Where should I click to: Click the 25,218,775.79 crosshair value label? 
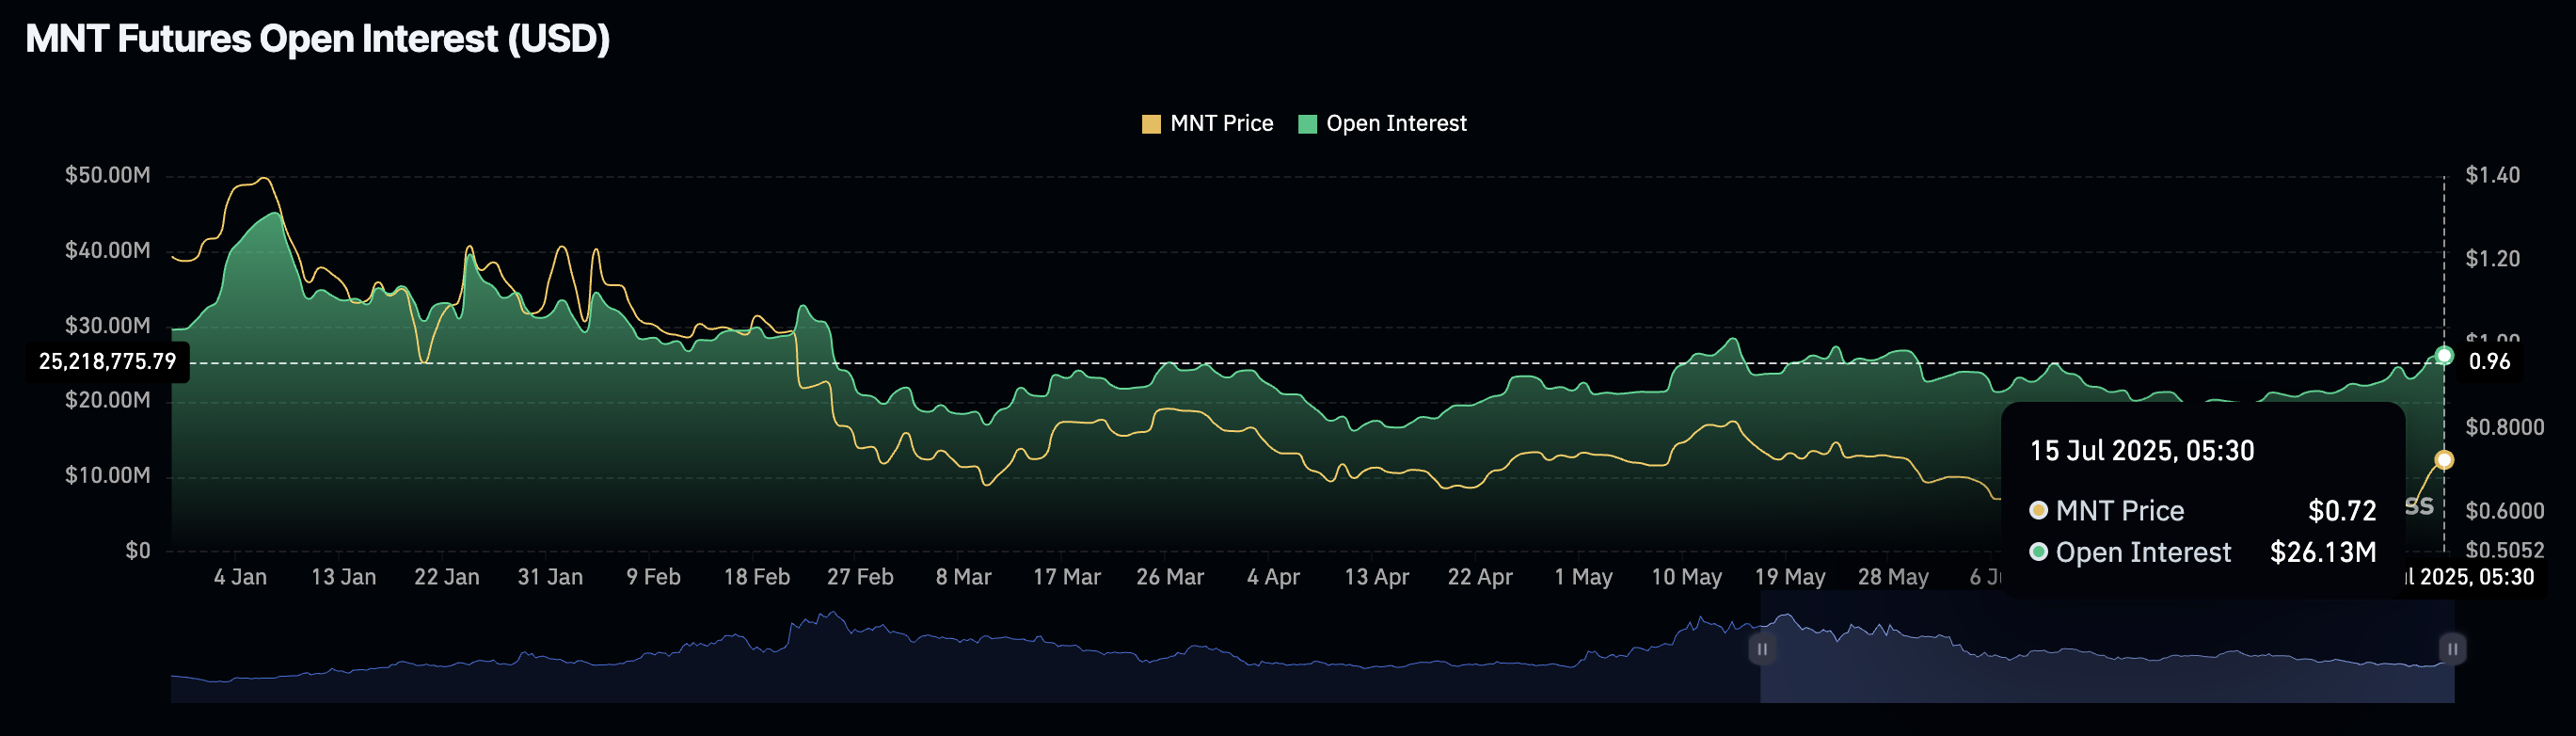point(107,362)
